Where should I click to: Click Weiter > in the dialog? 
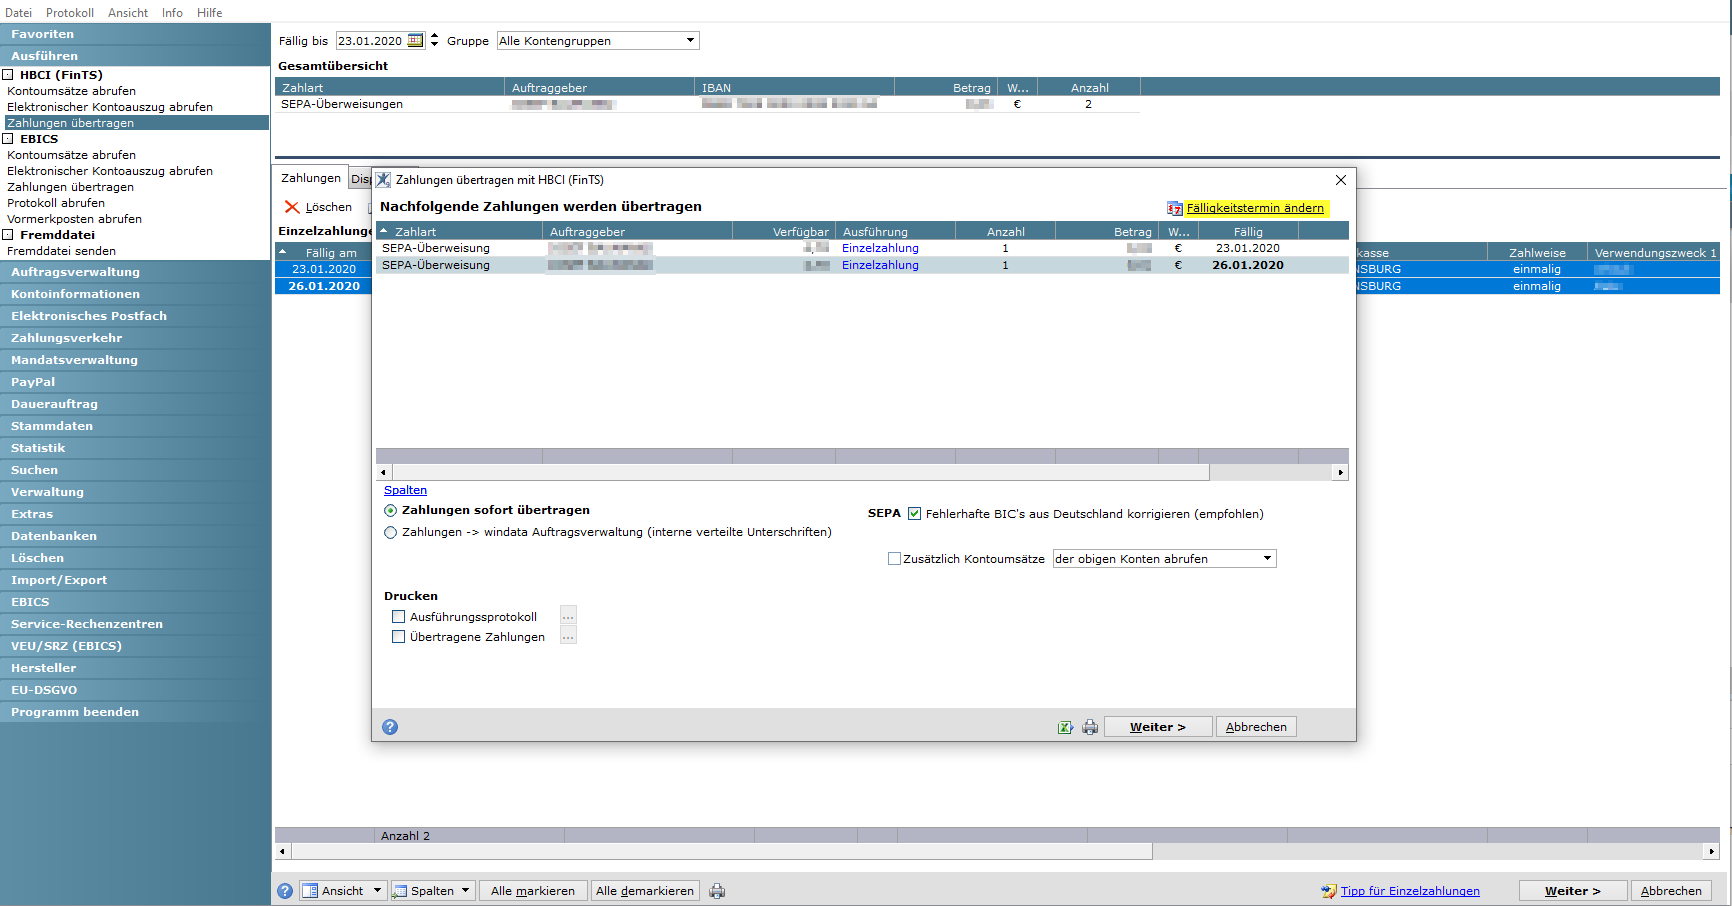tap(1158, 727)
